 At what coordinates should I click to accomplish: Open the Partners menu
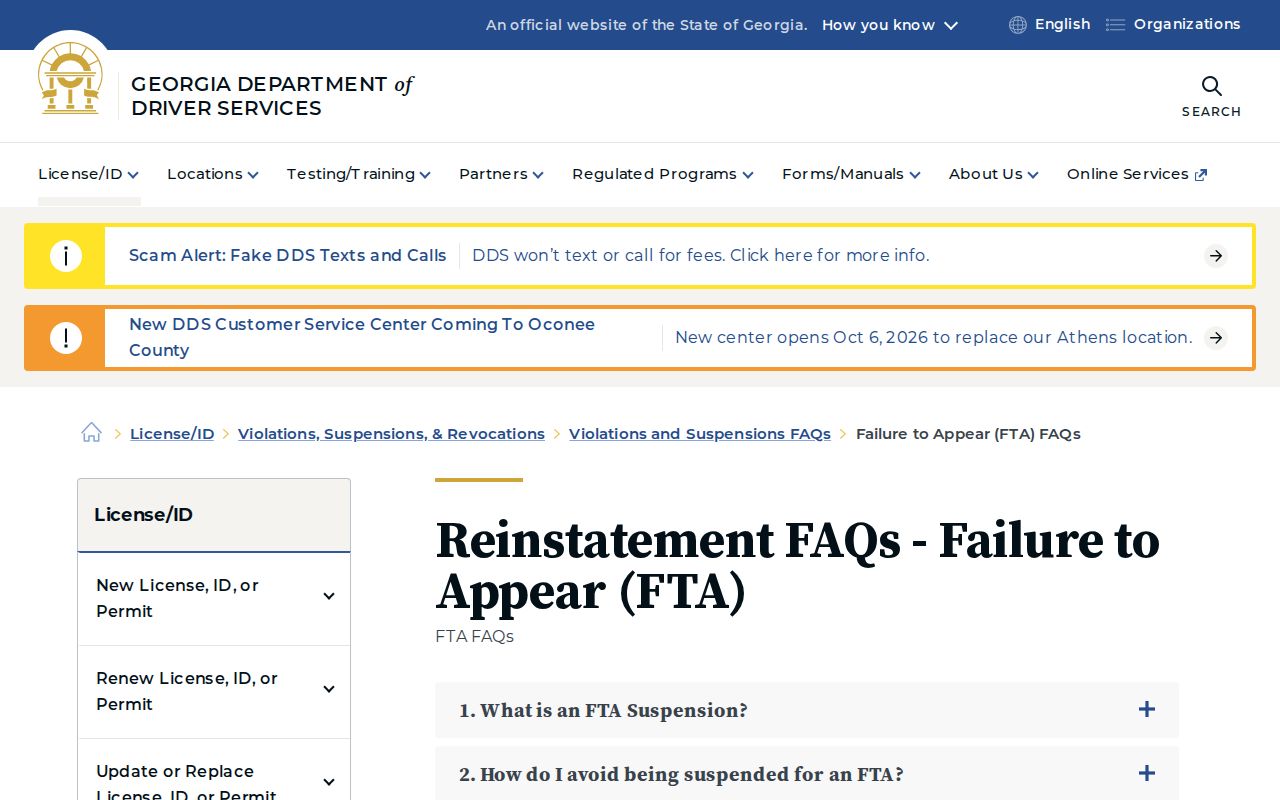[x=501, y=174]
